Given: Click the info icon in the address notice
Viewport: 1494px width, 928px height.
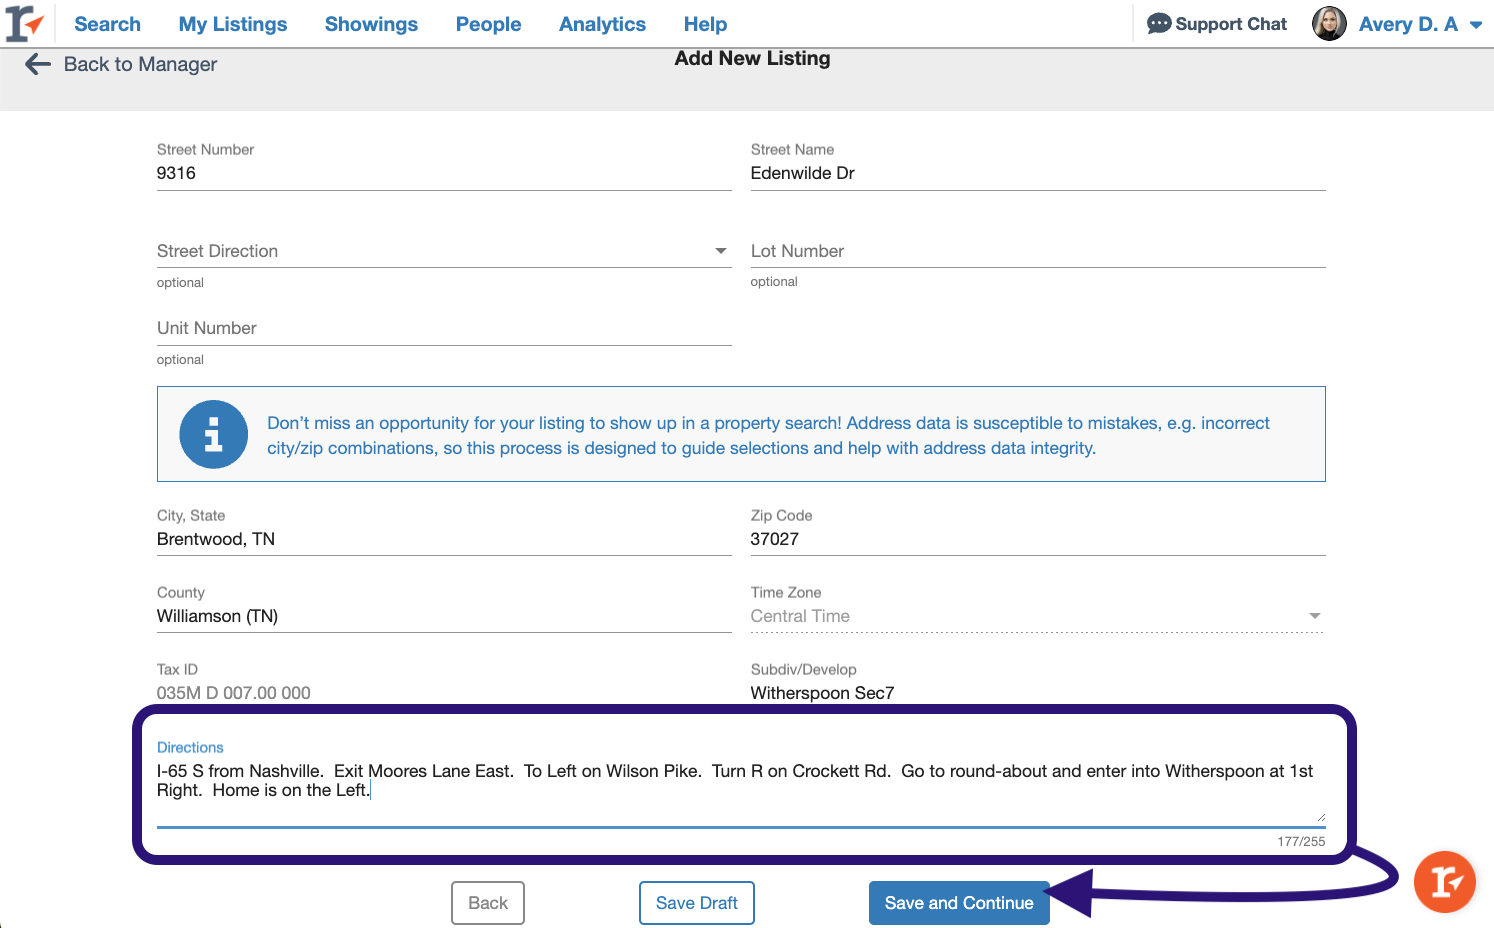Looking at the screenshot, I should (x=213, y=434).
